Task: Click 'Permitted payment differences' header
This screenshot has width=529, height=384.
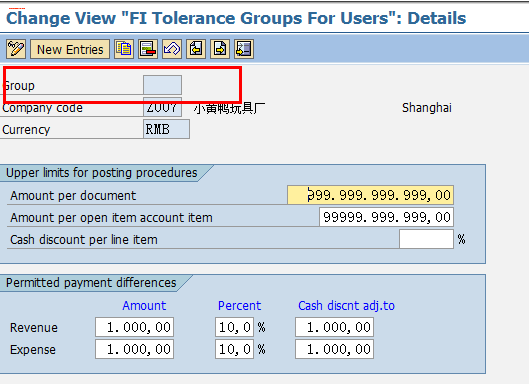Action: coord(91,283)
